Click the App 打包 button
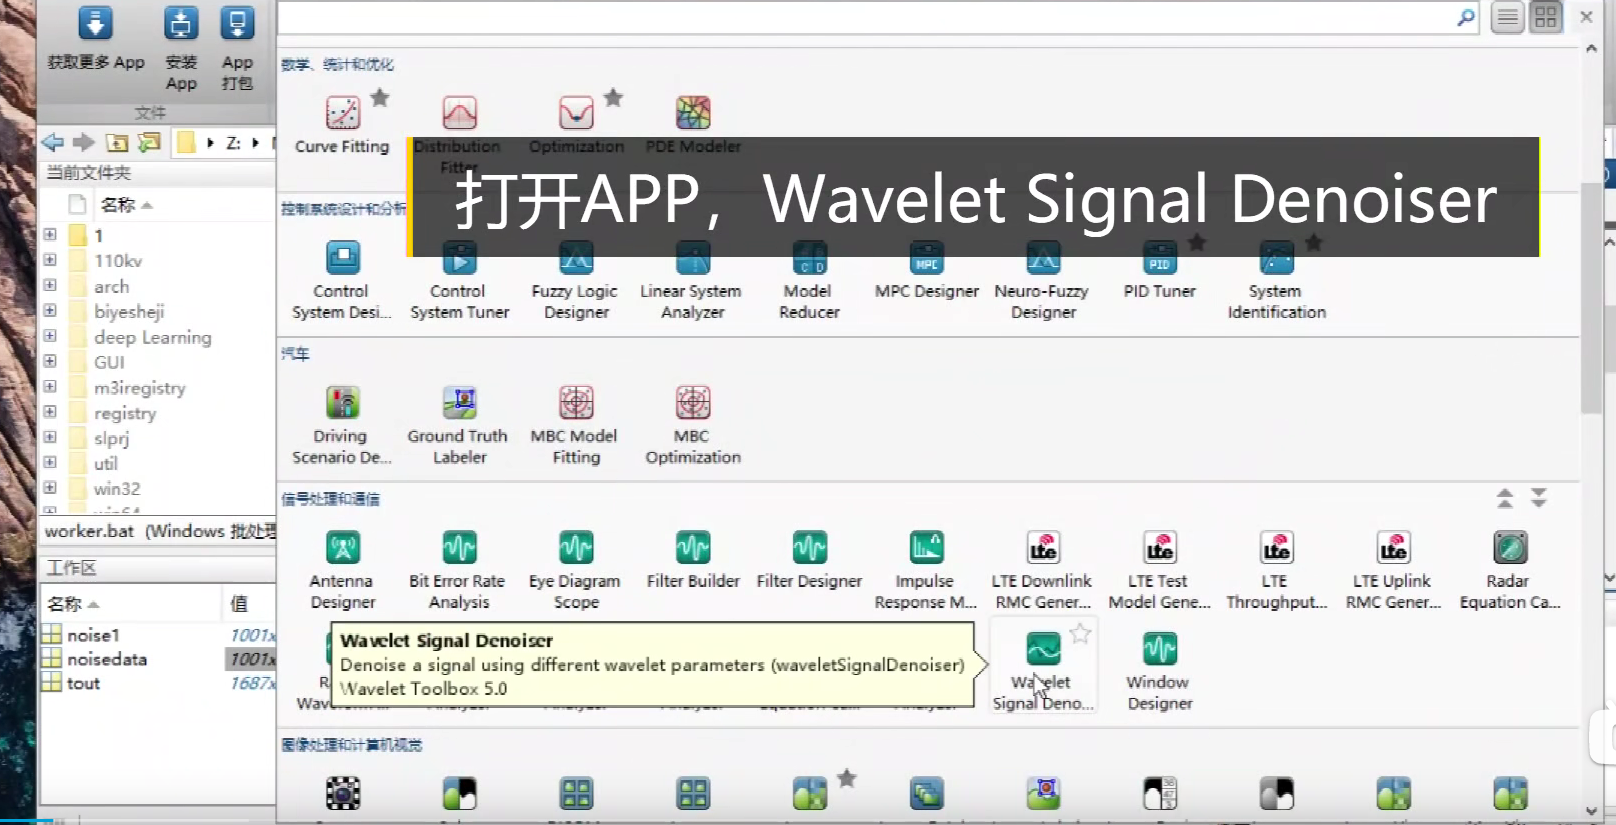 [x=237, y=48]
